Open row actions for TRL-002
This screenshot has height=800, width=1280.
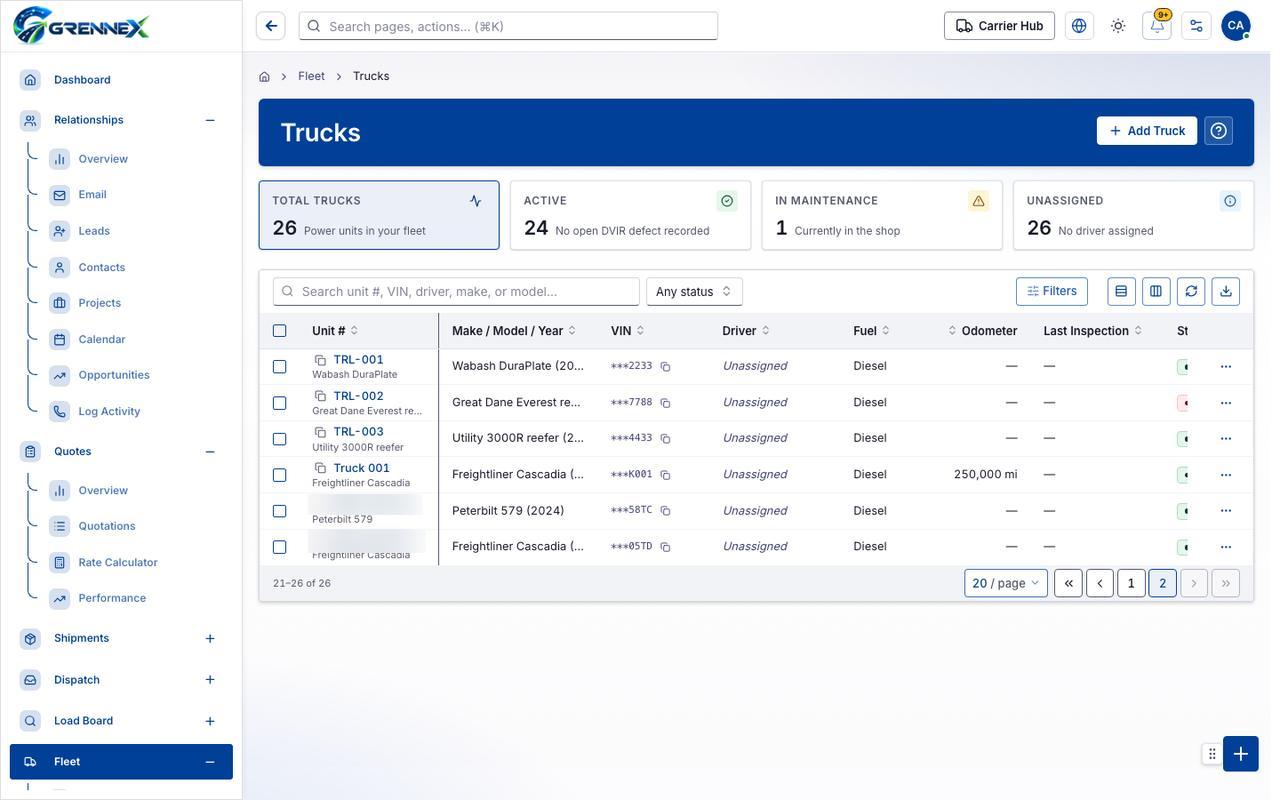coord(1226,403)
